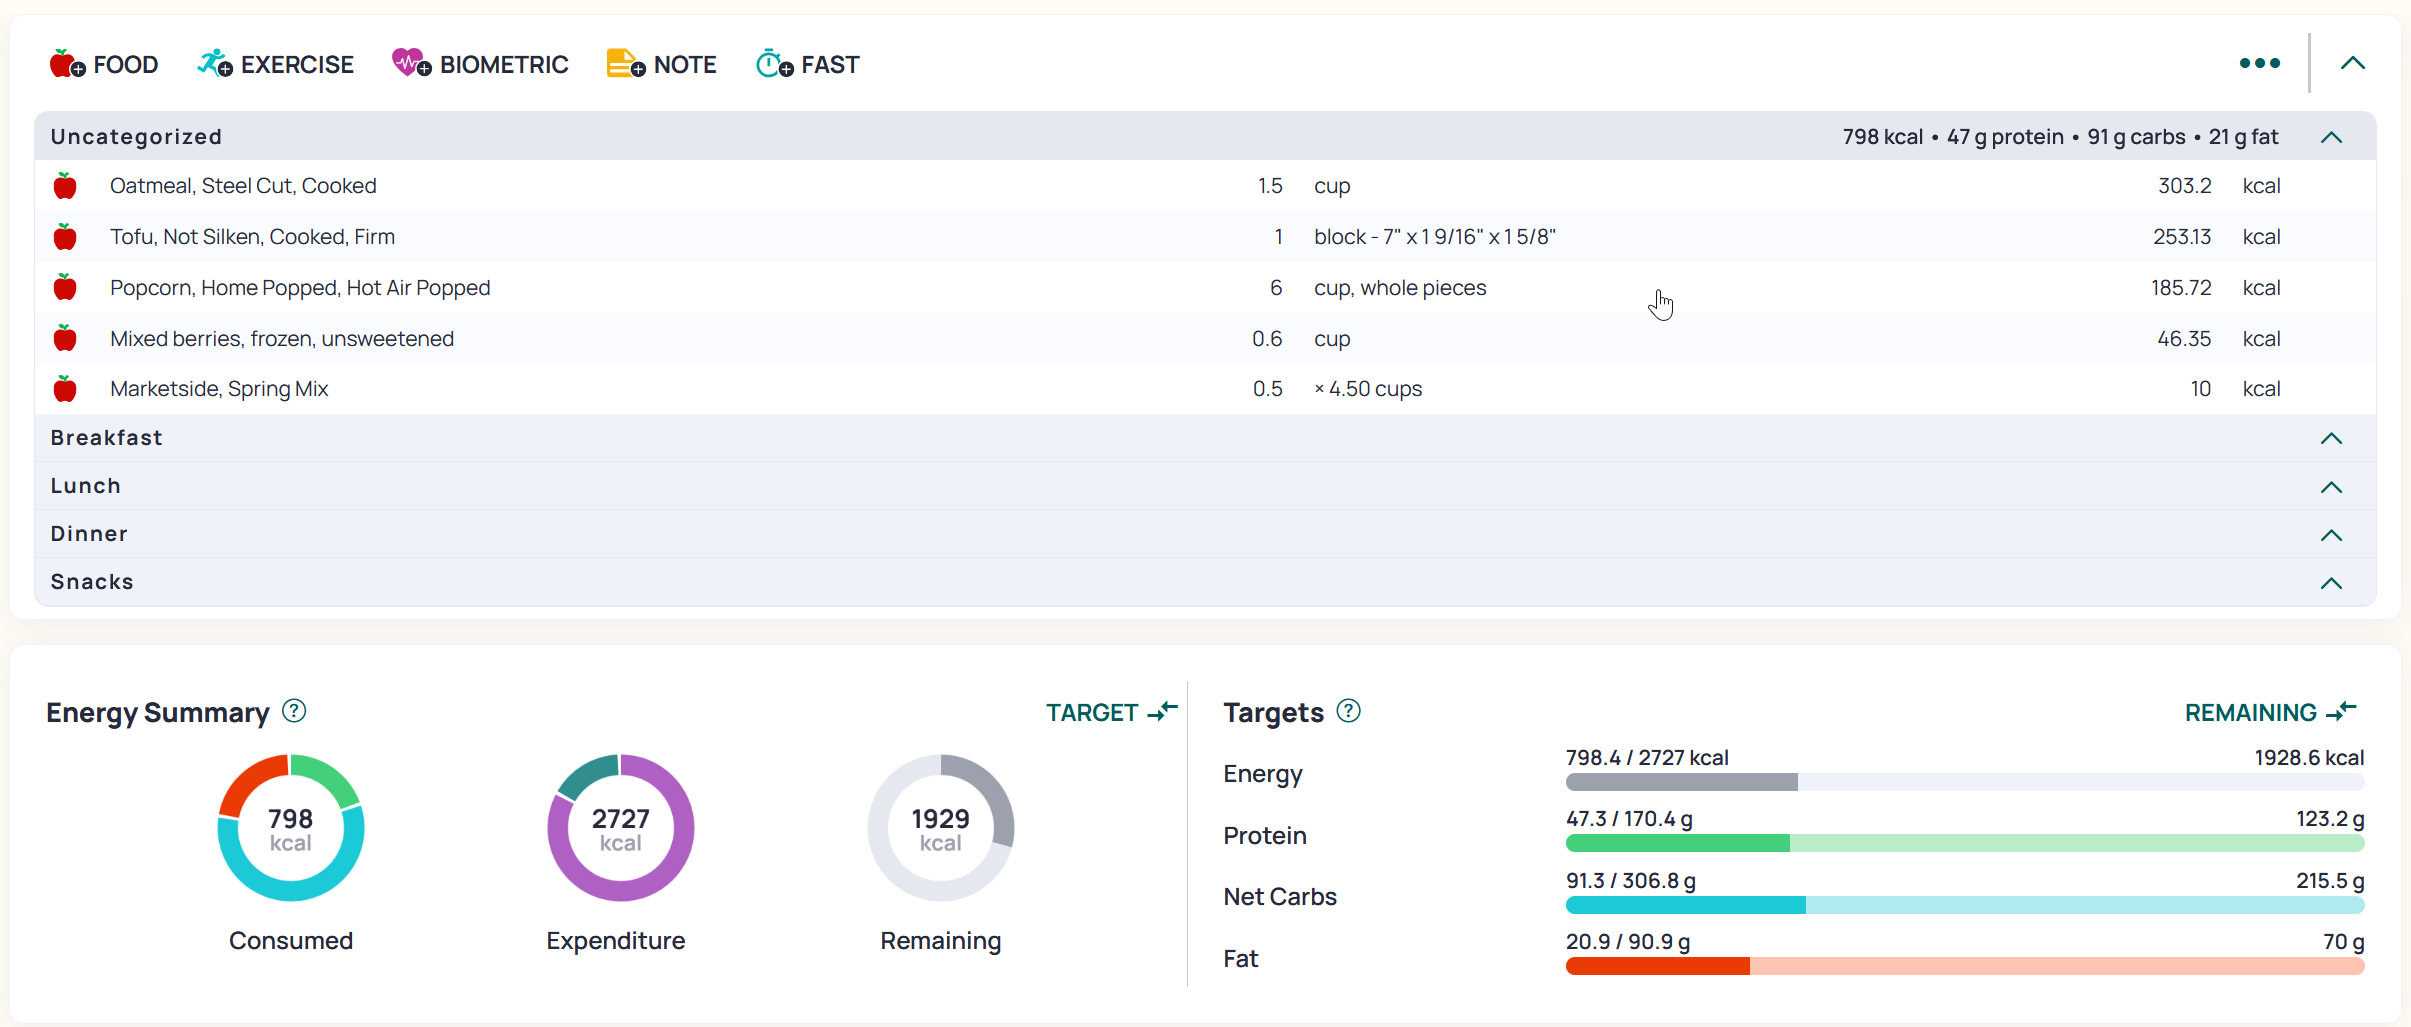Click the Energy progress bar

click(1965, 782)
